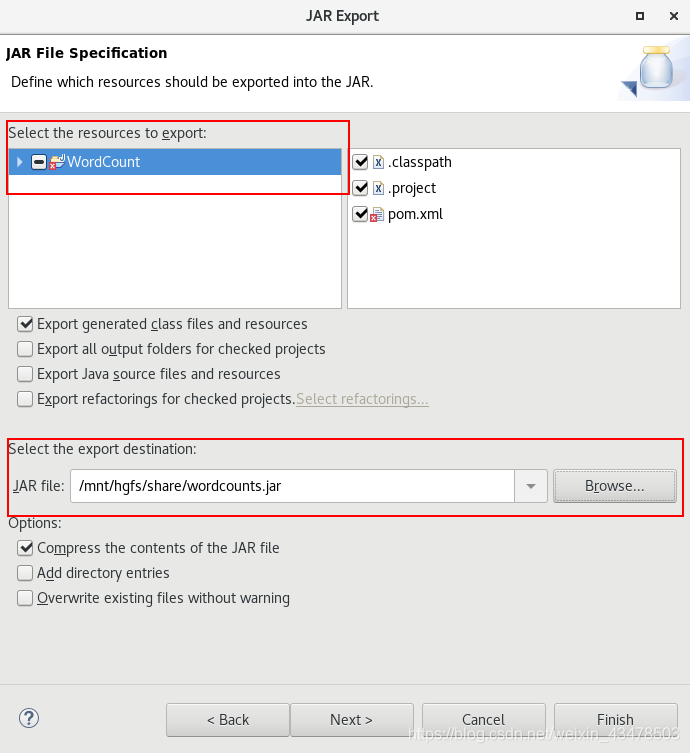Click the JAR jar-image icon in header
The height and width of the screenshot is (753, 690).
[656, 68]
